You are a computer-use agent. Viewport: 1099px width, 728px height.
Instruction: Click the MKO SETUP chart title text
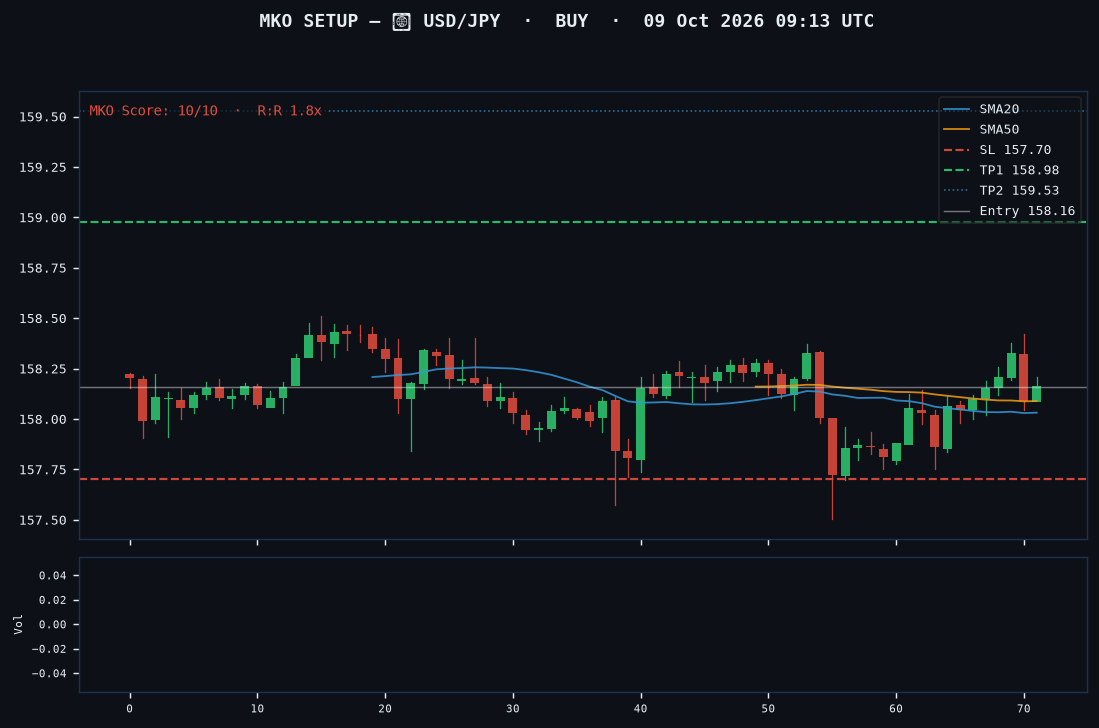tap(566, 21)
